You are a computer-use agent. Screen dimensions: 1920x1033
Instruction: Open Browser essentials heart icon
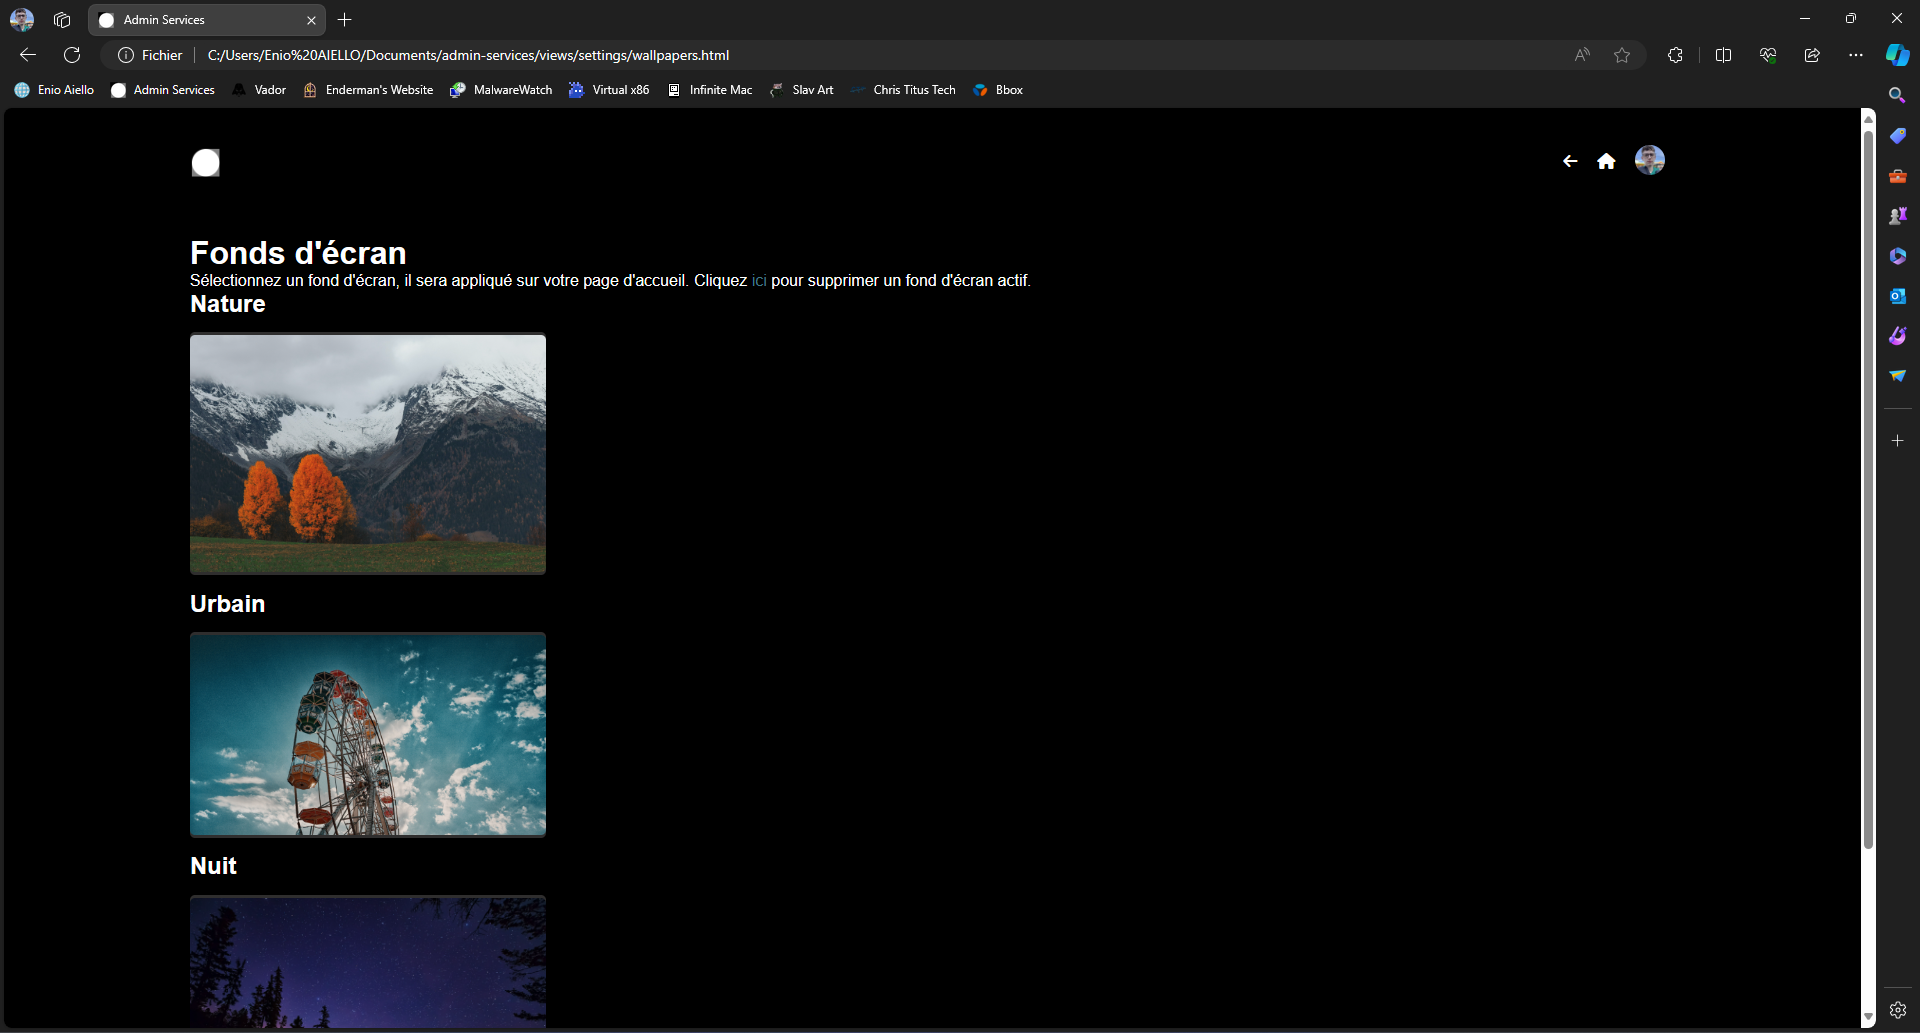click(1768, 55)
